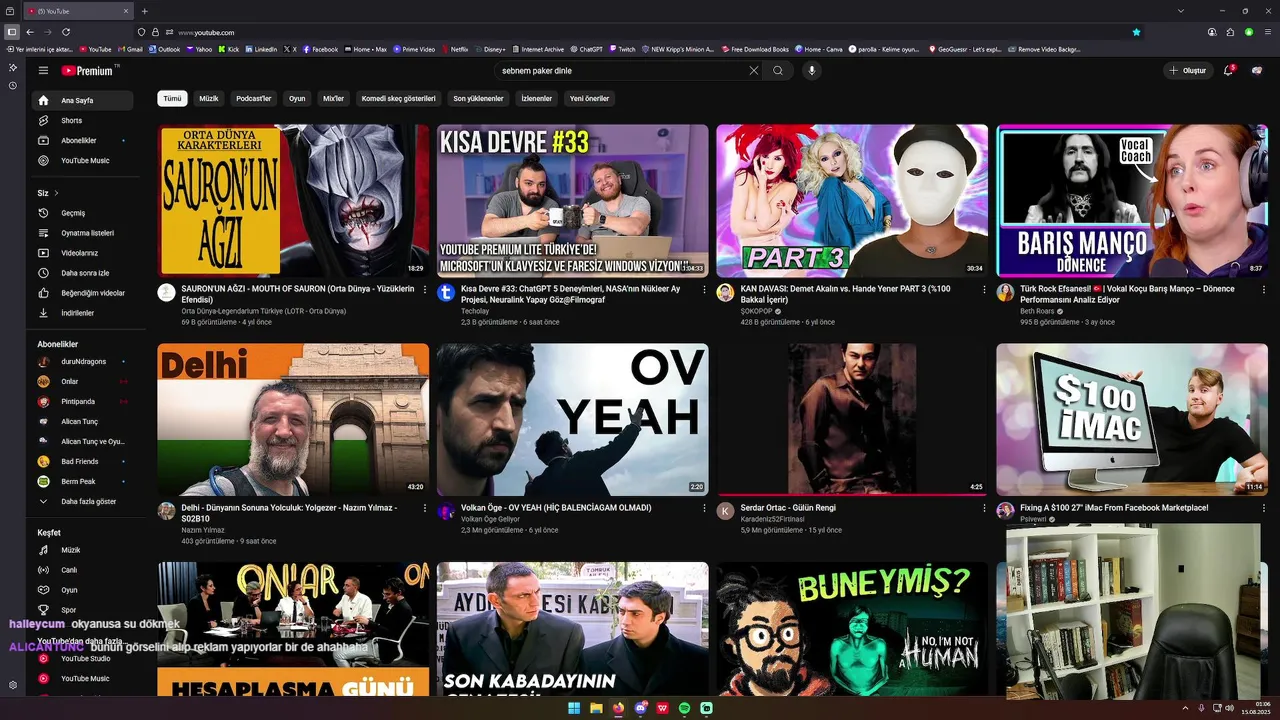
Task: Expand Daha fazla göster subscriptions
Action: pos(82,501)
